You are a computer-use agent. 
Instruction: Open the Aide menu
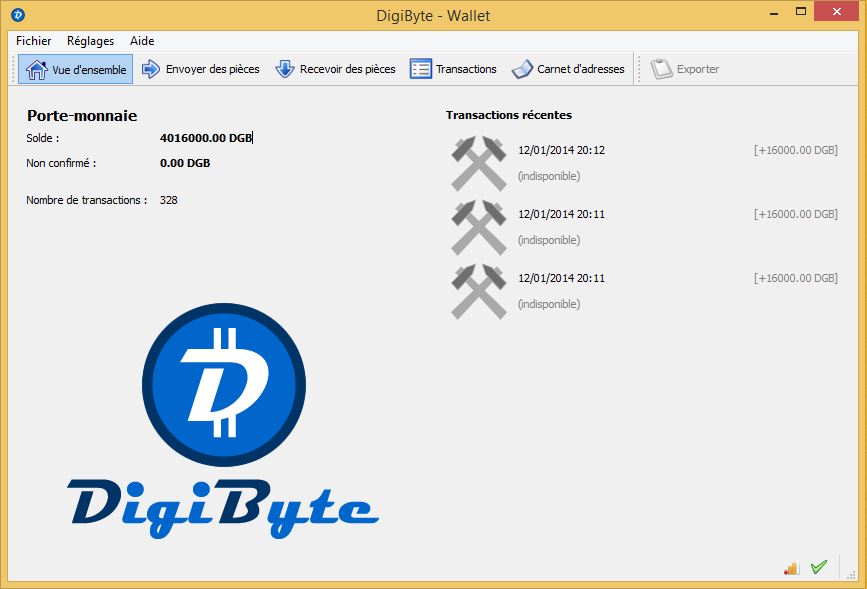142,41
